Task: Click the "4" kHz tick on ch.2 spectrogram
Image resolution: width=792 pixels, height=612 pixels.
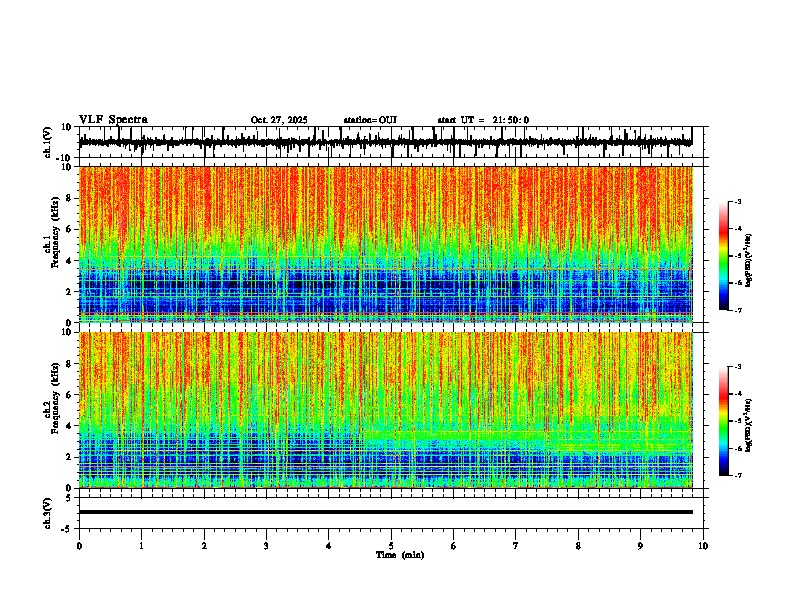Action: point(70,426)
